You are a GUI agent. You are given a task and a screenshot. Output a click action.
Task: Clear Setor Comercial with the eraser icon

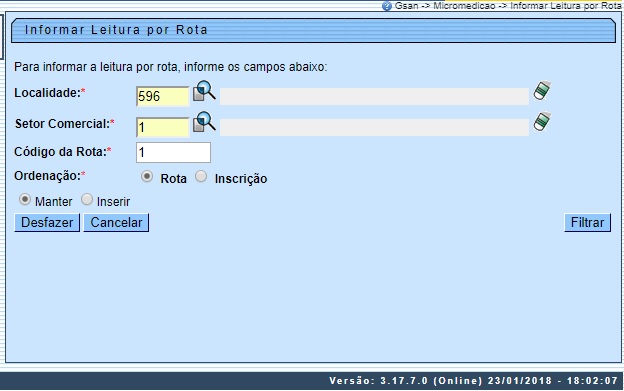point(542,121)
